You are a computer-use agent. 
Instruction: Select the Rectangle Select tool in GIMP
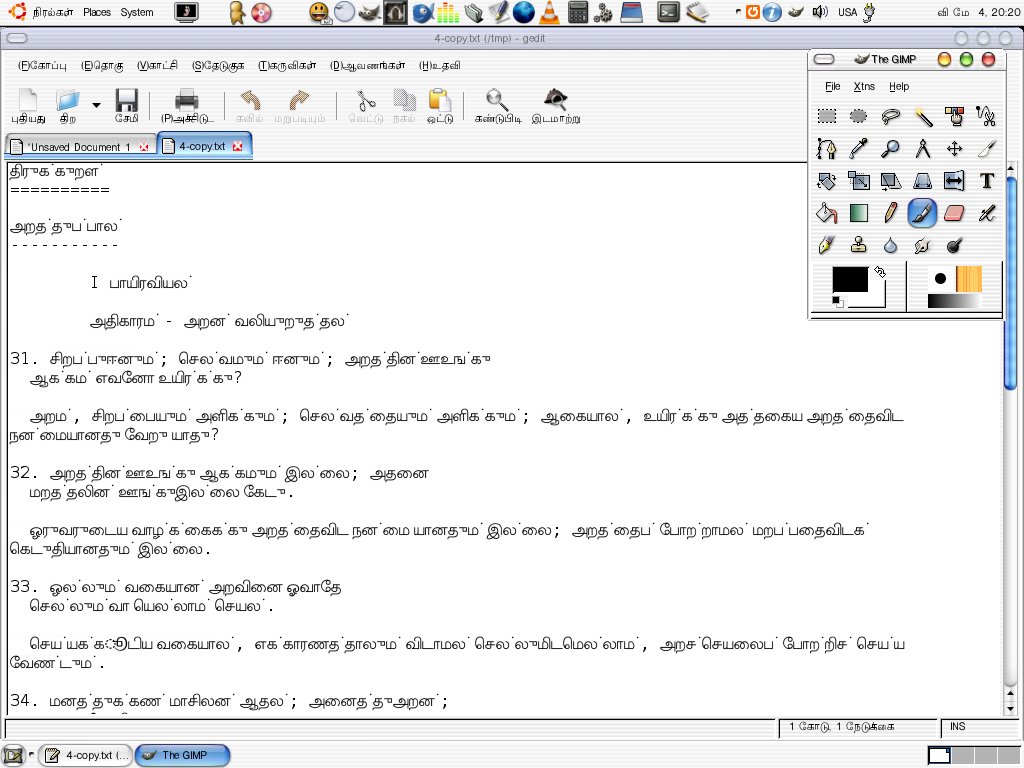(827, 117)
